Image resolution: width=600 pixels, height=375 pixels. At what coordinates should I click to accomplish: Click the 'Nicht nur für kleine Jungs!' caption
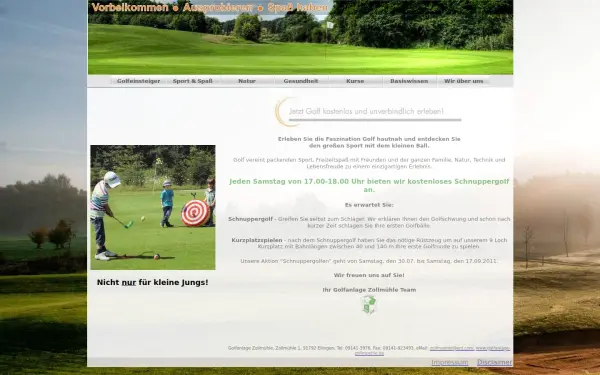pyautogui.click(x=153, y=282)
